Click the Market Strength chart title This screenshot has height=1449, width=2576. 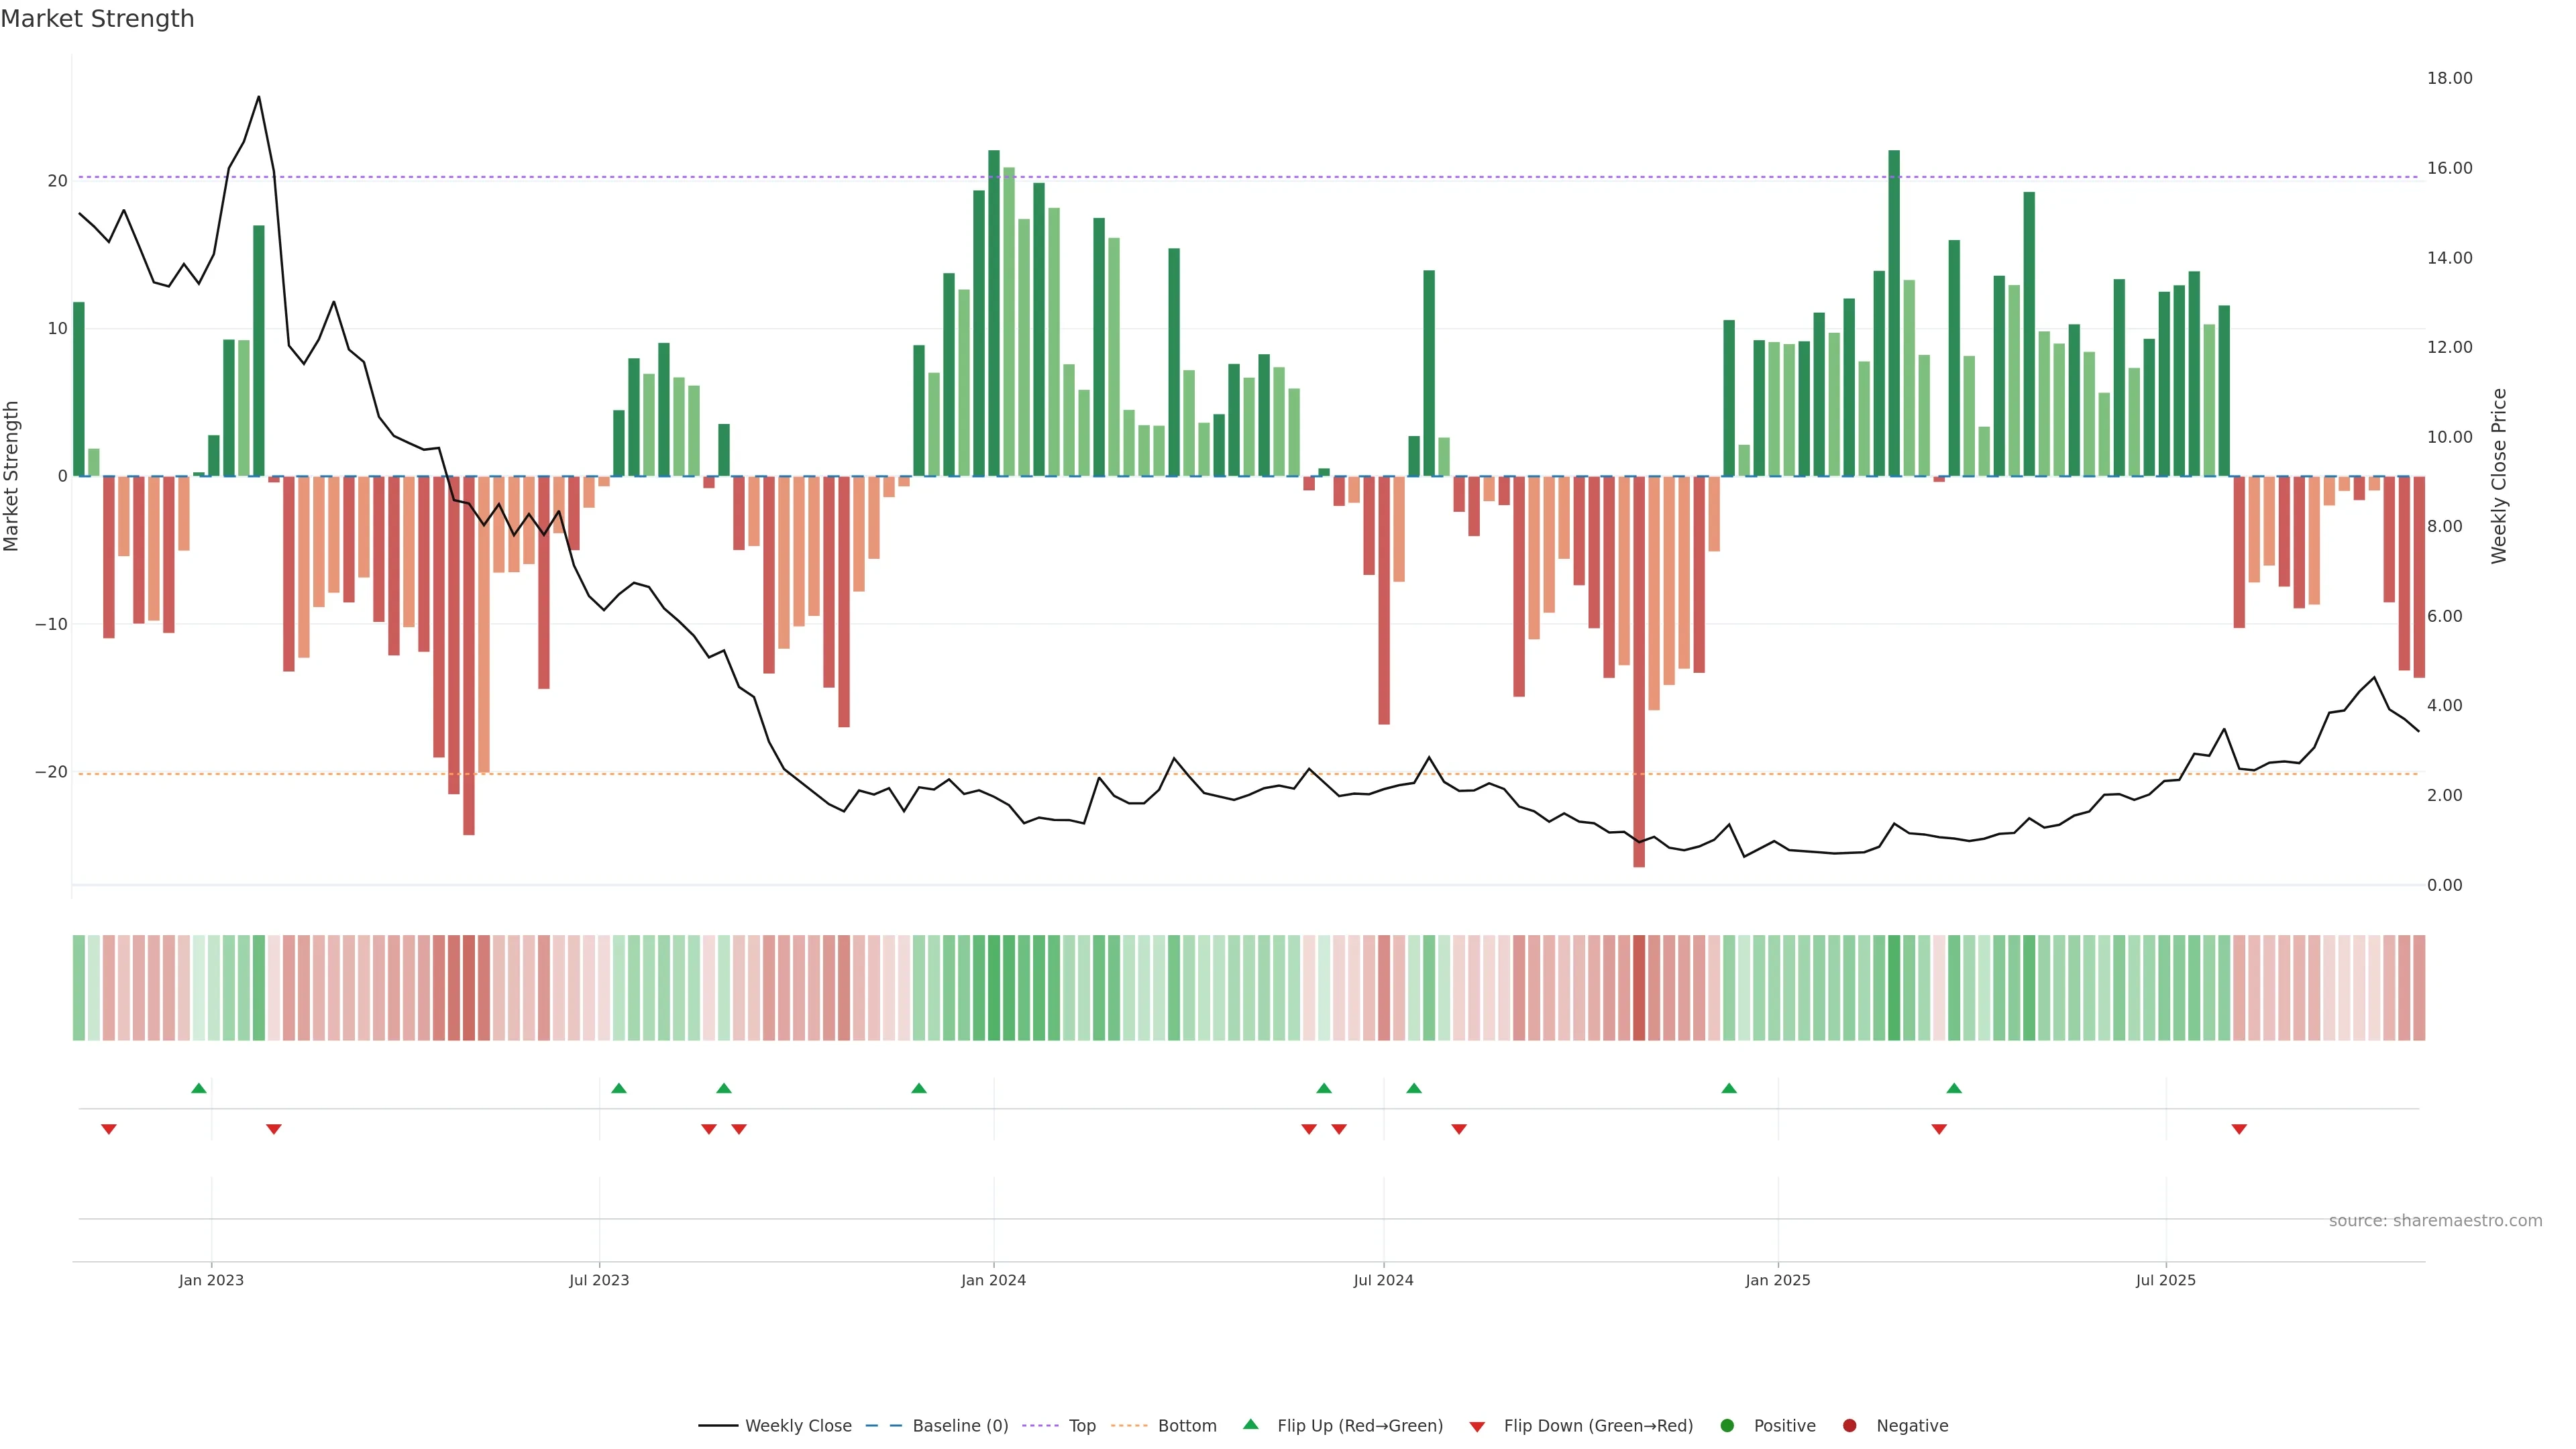(97, 19)
